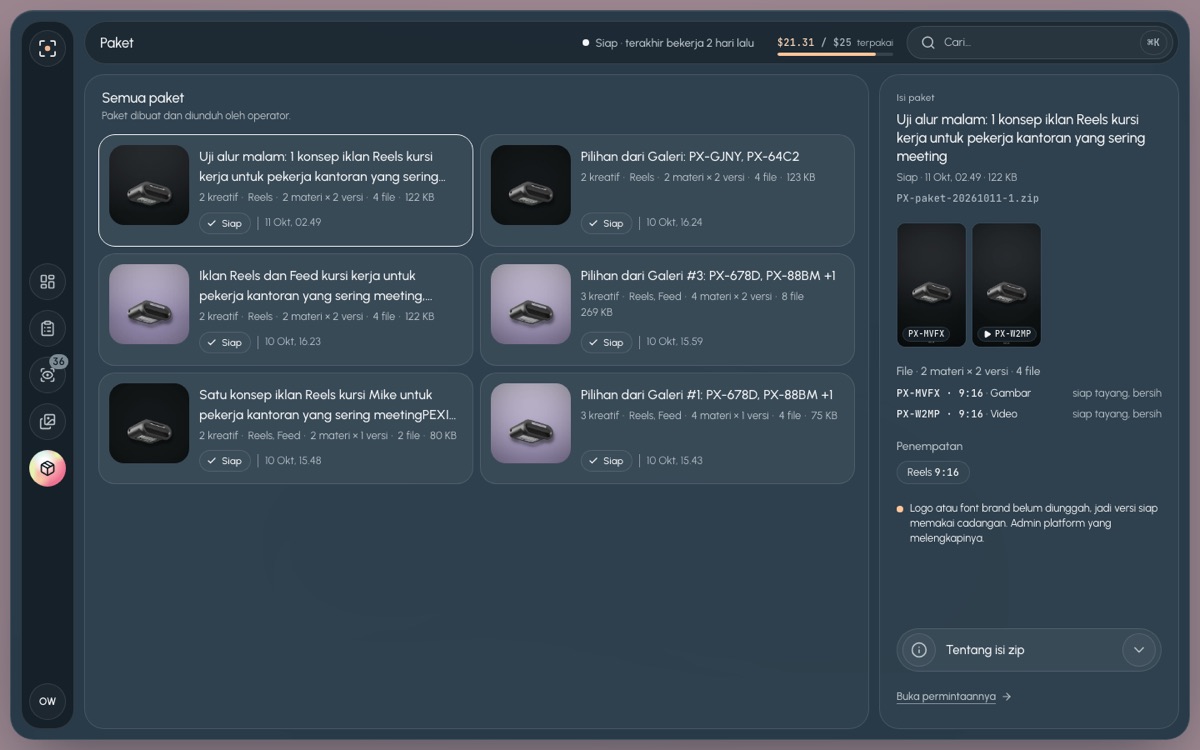Open the PX-MVFX preview thumbnail
Screen dimensions: 1200x750
pos(931,285)
